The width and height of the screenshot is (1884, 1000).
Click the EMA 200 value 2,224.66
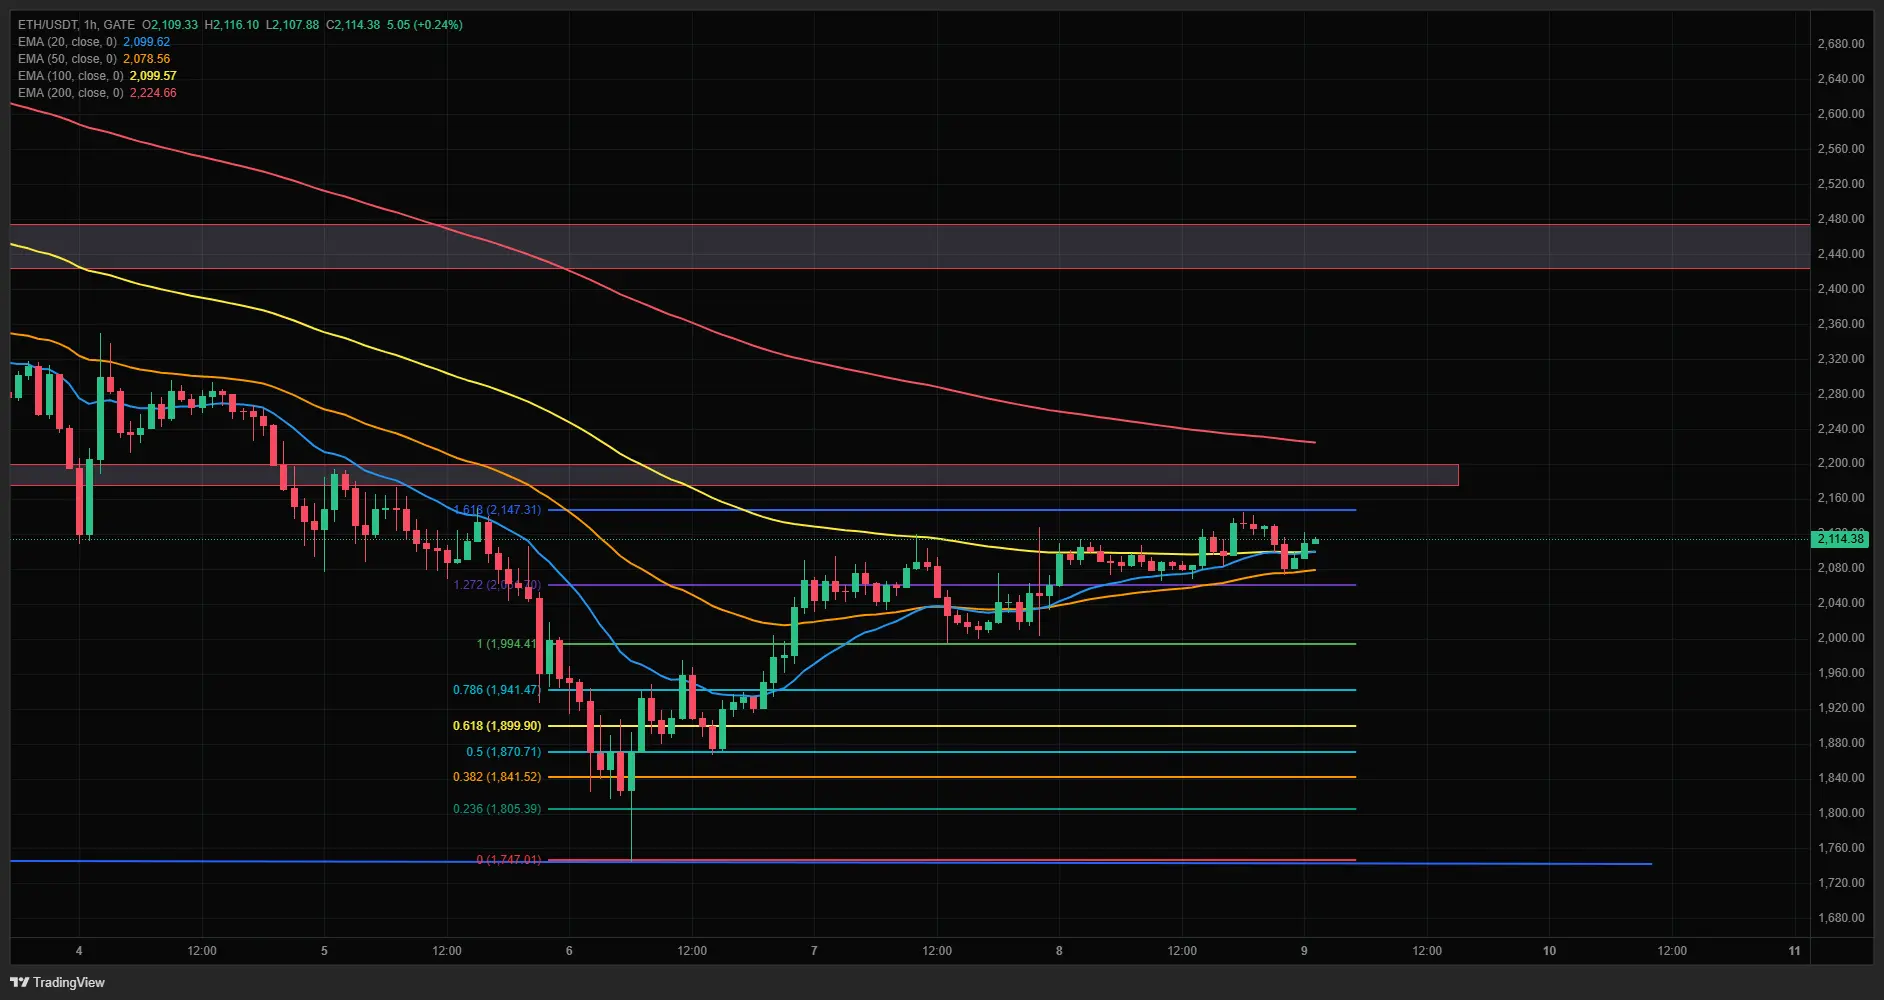click(x=153, y=93)
